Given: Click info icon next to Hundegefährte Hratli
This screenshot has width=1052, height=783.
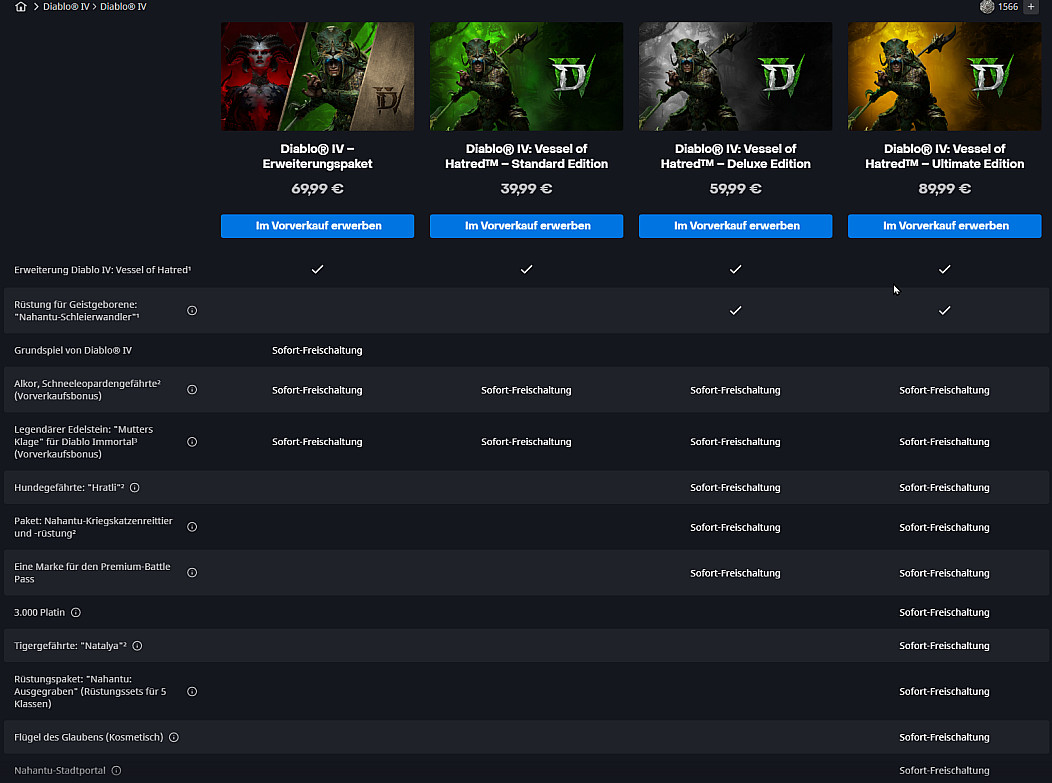Looking at the screenshot, I should (x=134, y=488).
